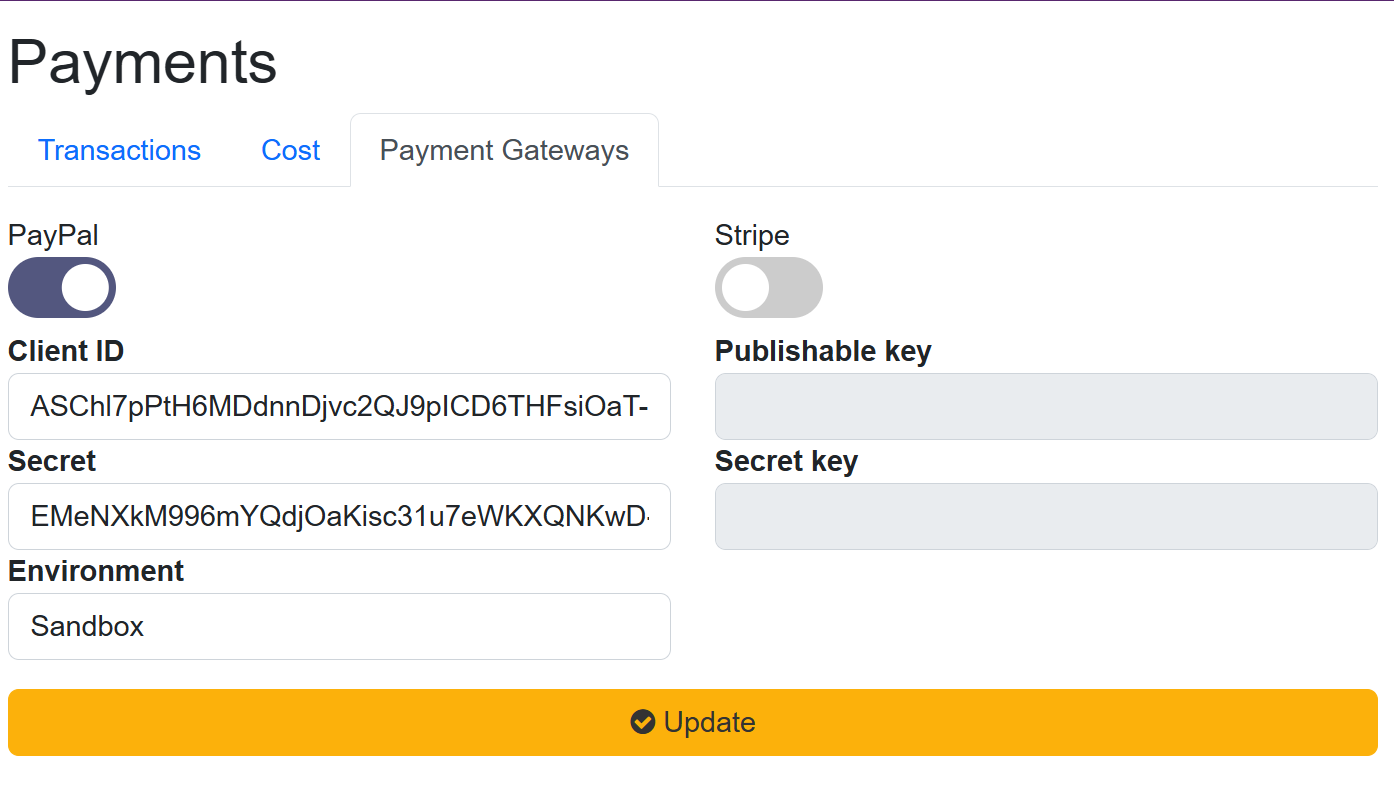Viewport: 1394px width, 786px height.
Task: Click the Stripe Publishable key field
Action: point(1045,406)
